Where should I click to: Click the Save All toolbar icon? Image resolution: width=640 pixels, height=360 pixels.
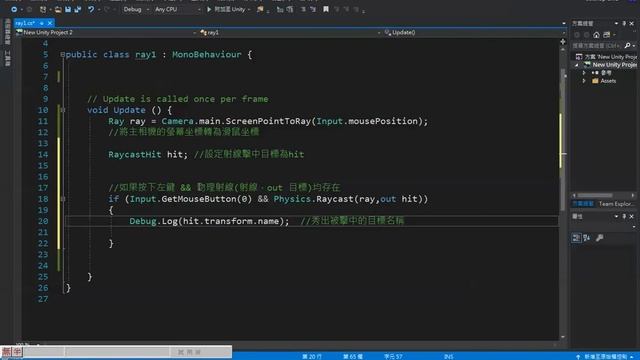78,9
